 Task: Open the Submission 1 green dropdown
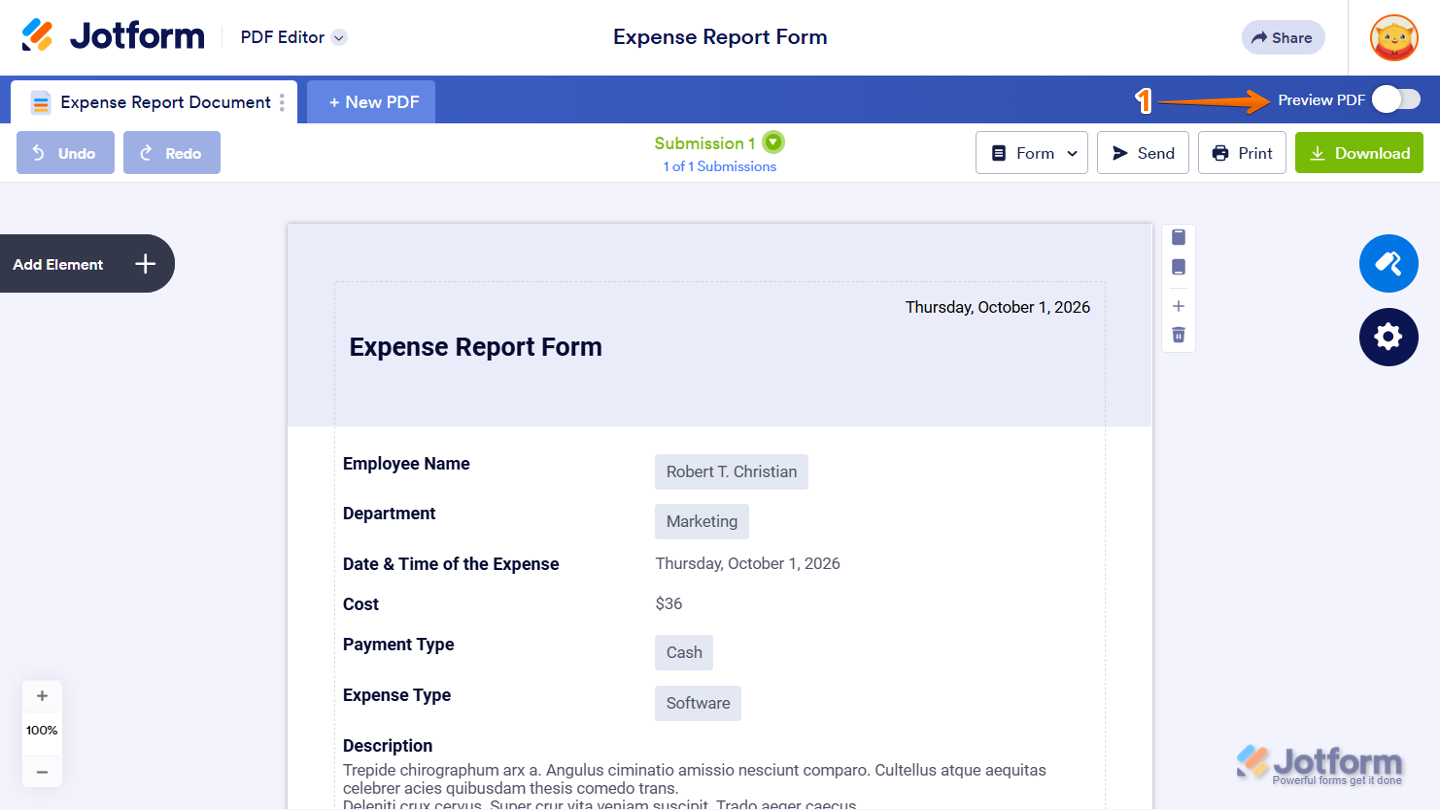pos(773,143)
